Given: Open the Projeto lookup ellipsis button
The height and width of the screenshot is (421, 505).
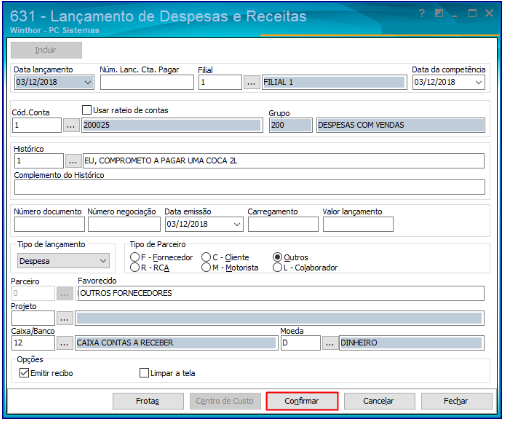Looking at the screenshot, I should click(x=64, y=318).
